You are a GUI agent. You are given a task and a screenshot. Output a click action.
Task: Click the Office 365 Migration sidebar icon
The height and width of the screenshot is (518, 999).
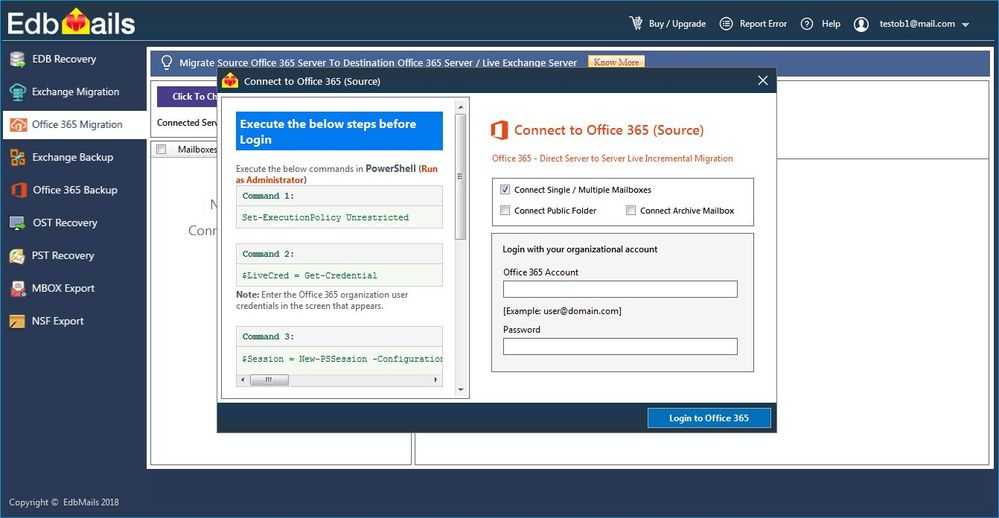pos(18,124)
